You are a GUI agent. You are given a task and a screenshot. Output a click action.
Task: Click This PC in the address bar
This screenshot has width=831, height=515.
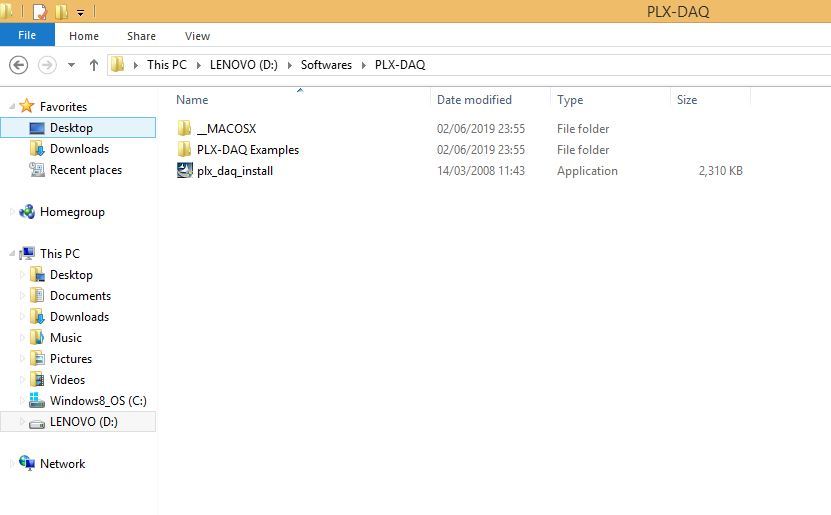(166, 65)
